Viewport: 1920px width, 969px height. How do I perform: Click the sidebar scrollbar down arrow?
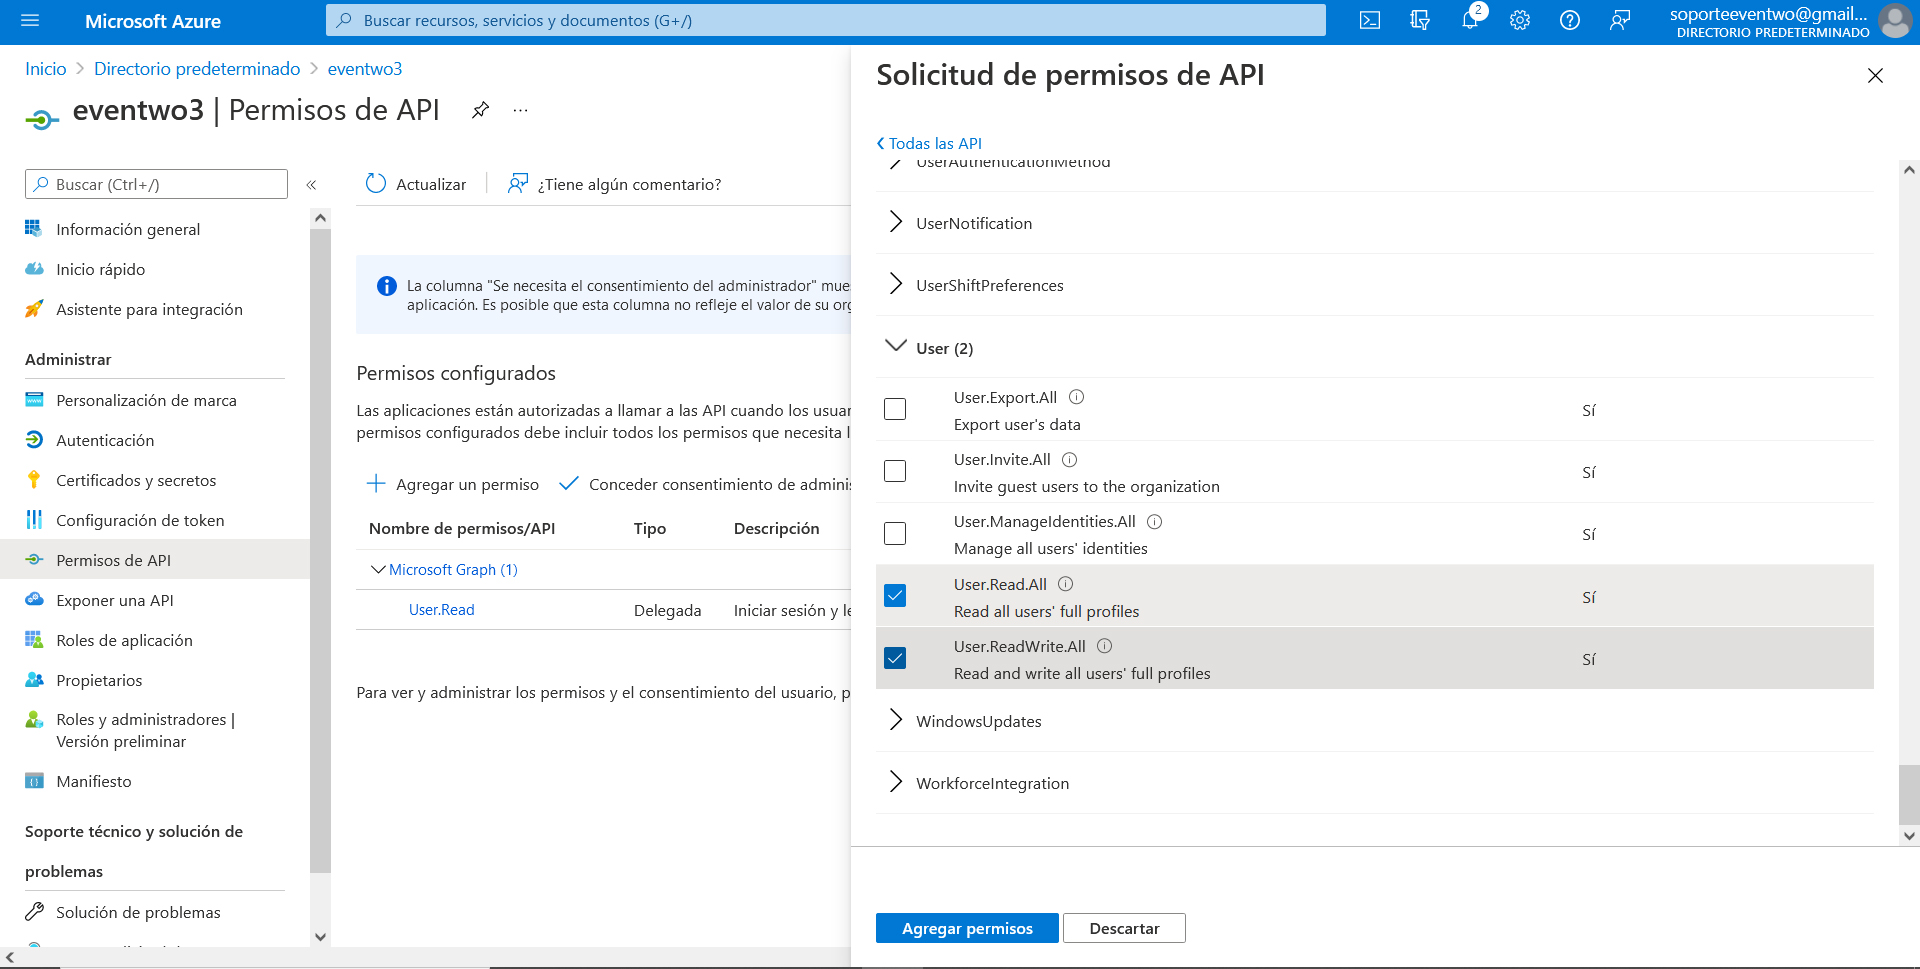320,937
